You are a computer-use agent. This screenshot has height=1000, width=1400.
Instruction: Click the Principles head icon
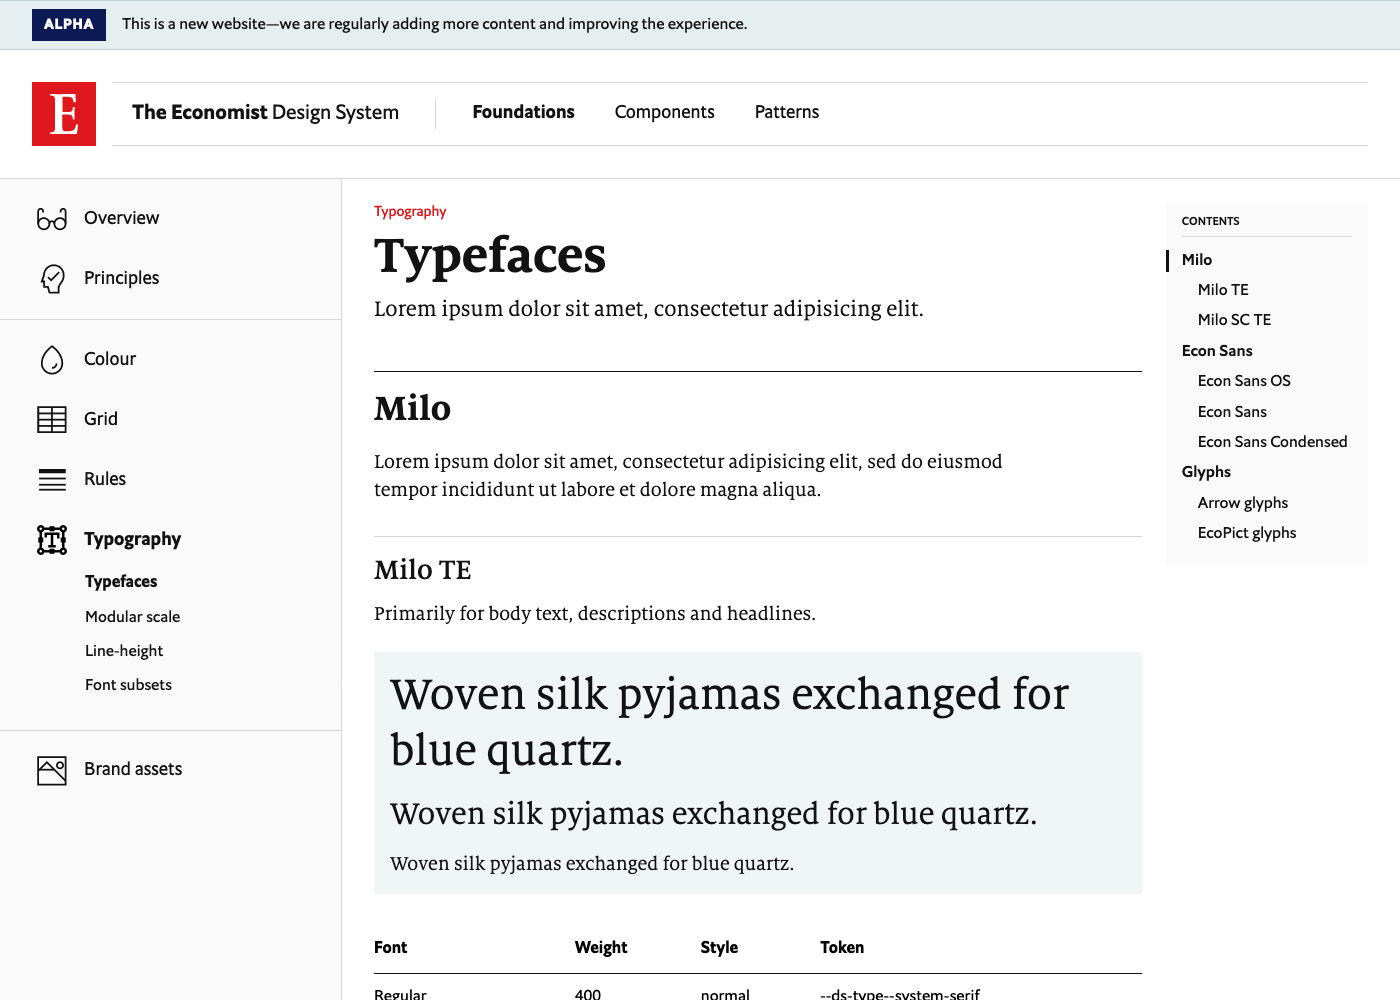52,278
